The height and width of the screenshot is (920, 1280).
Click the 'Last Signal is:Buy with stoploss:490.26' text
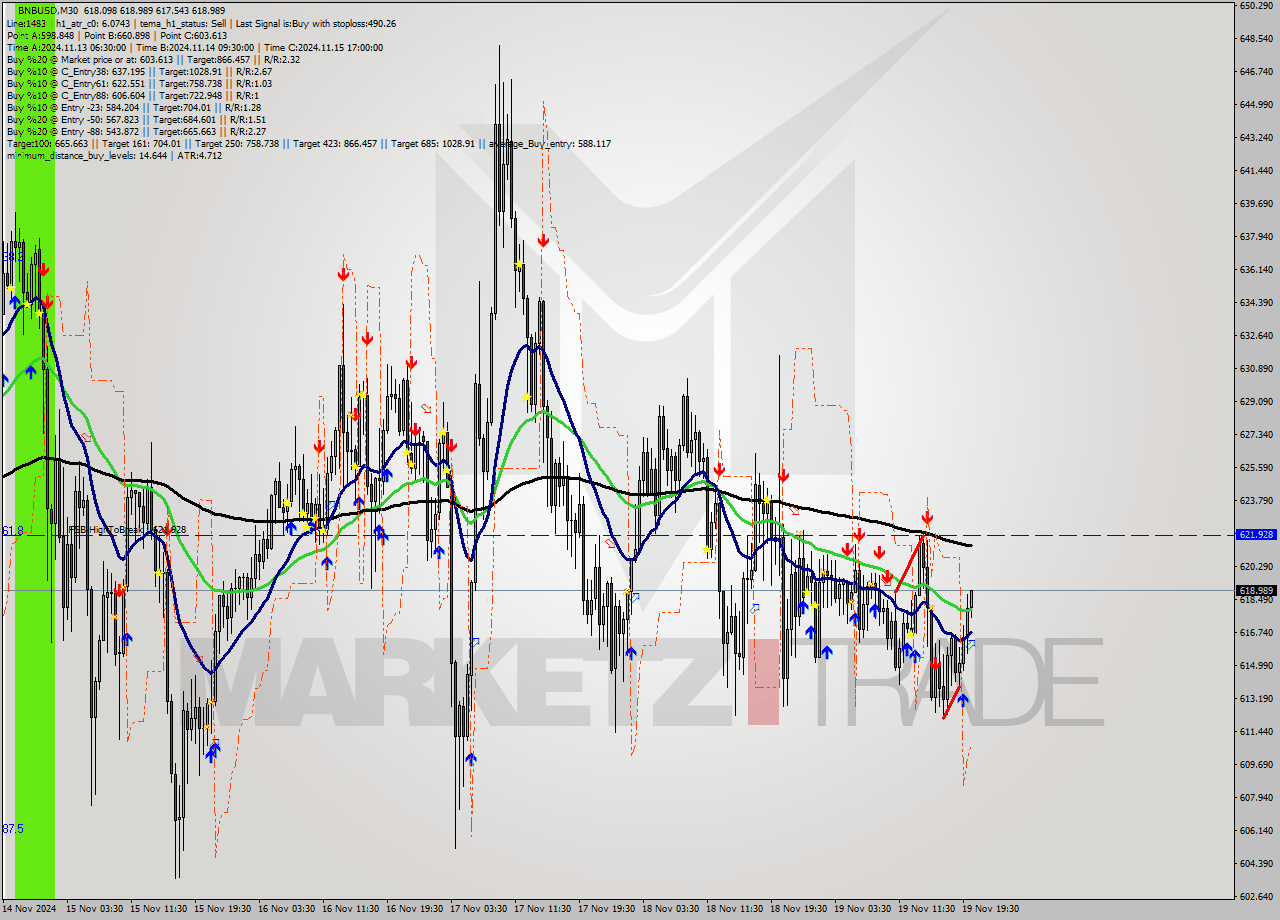(x=315, y=23)
